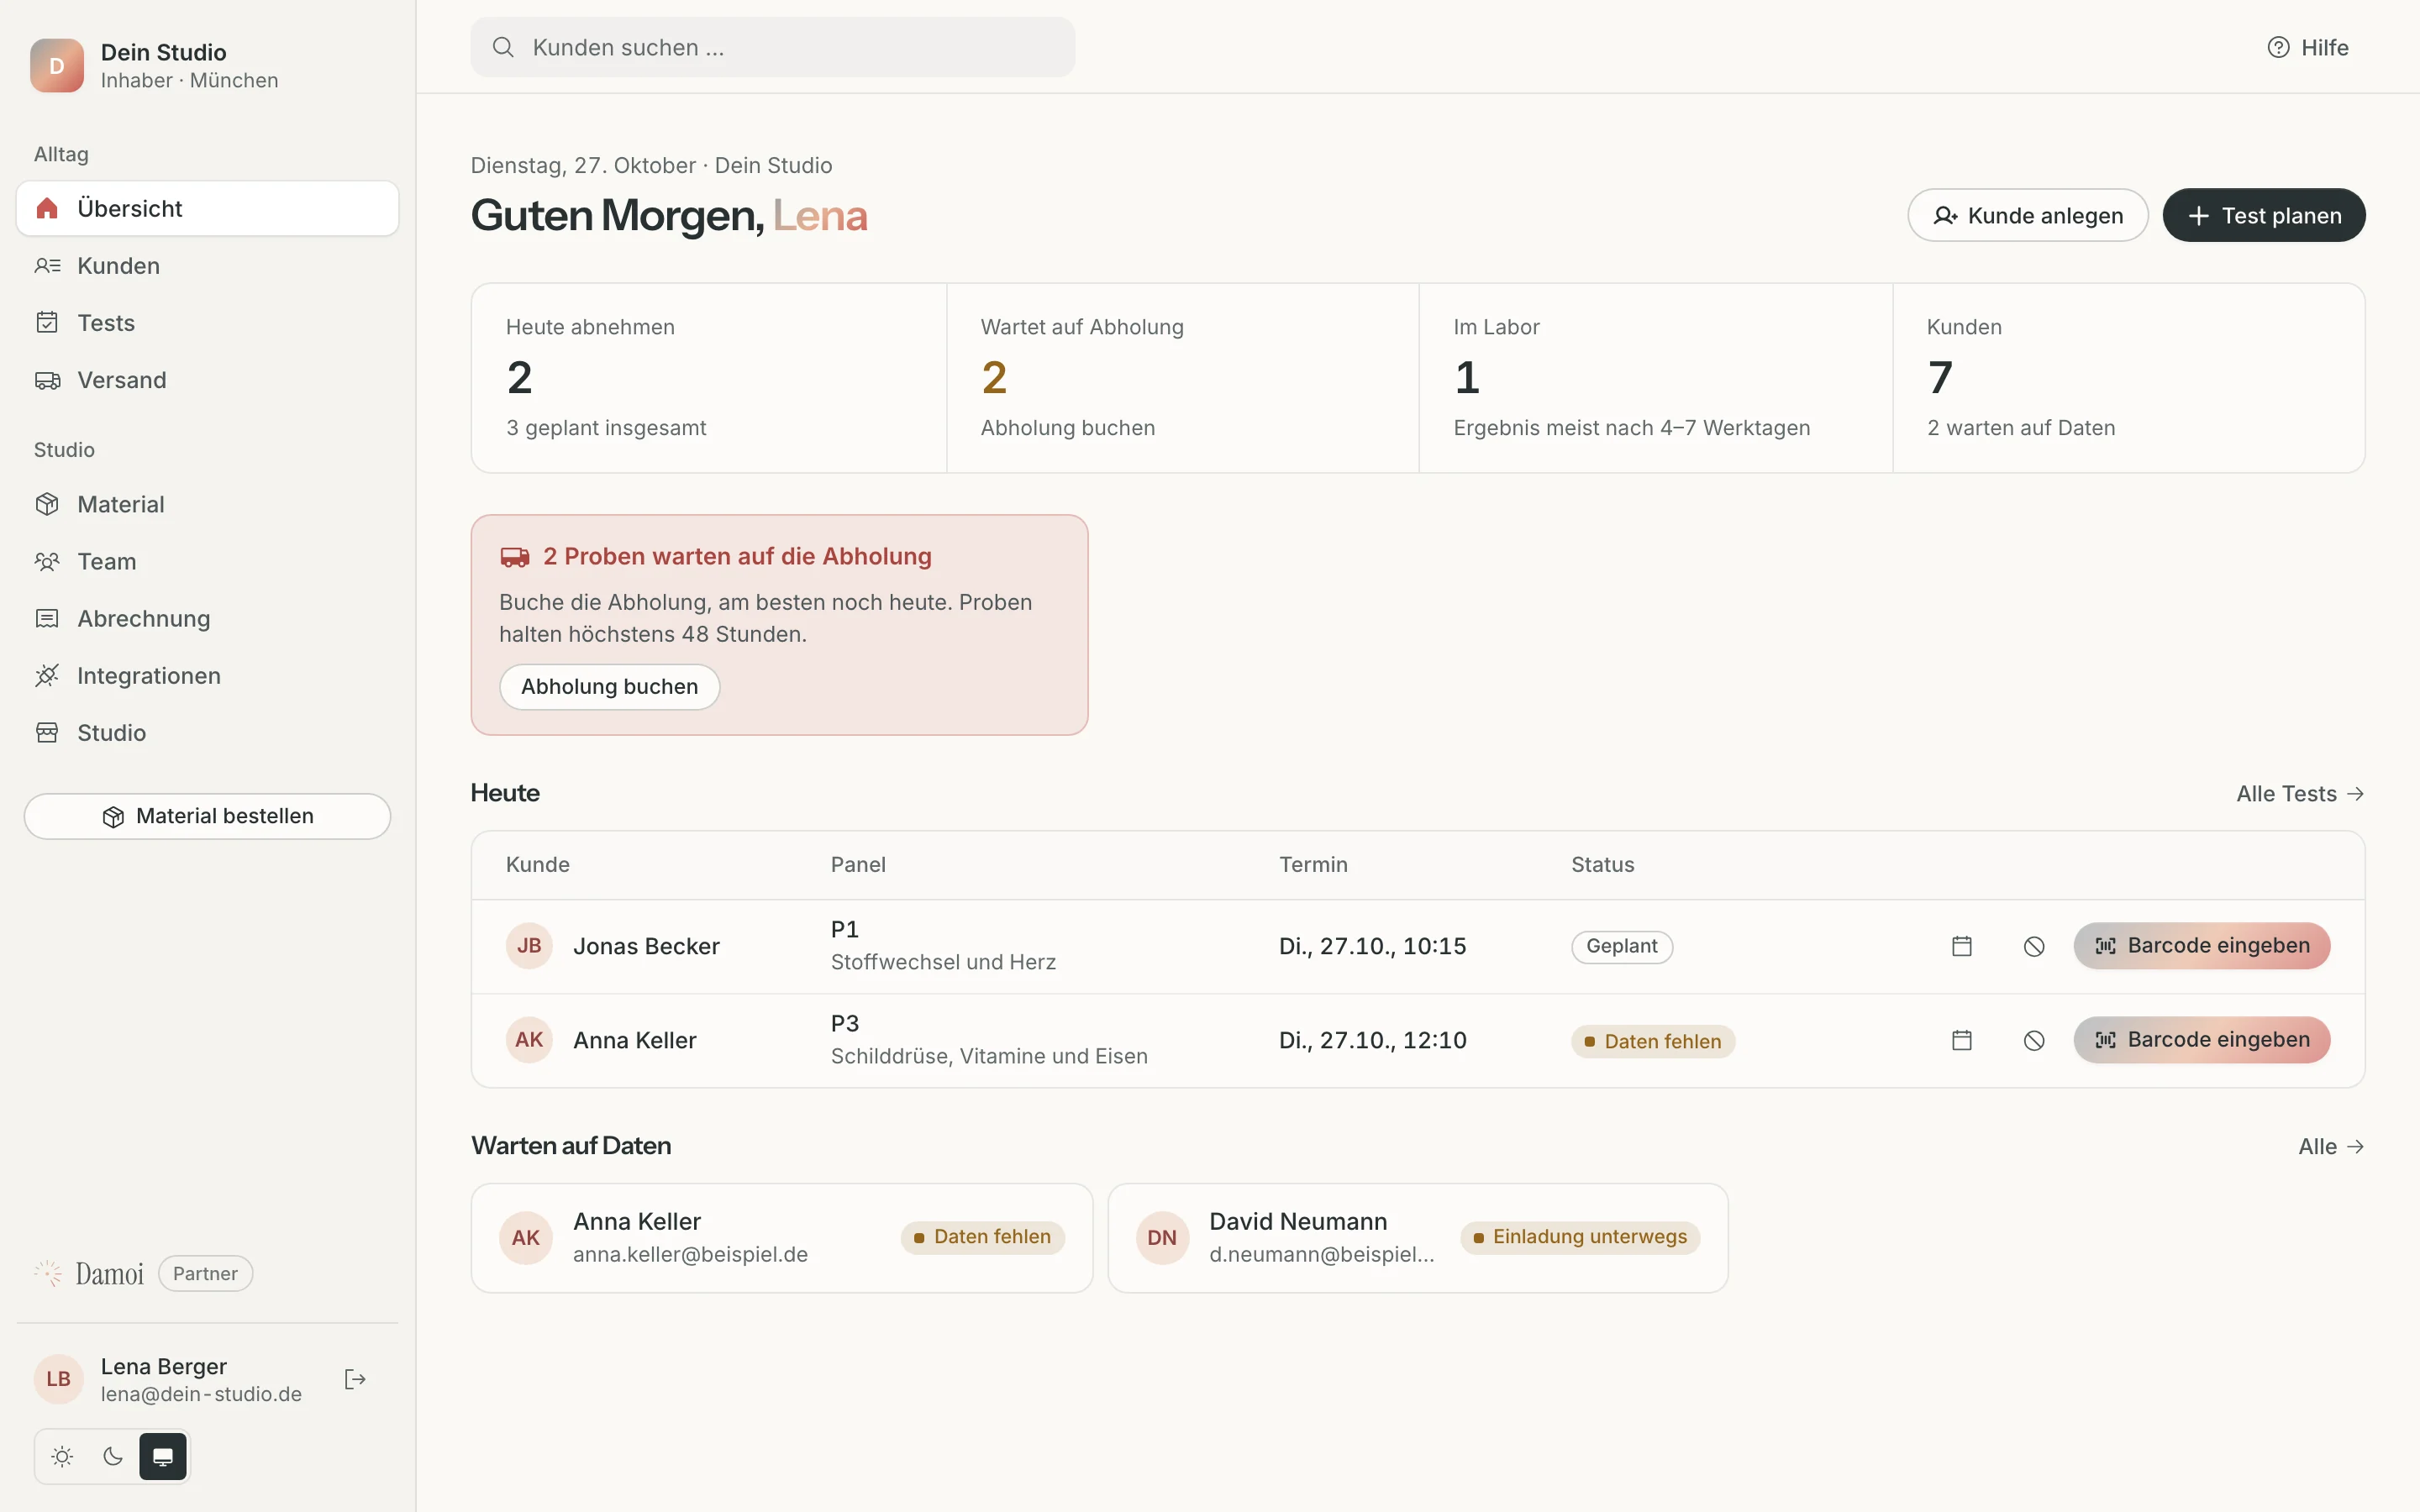Open Studio settings entry in sidebar
Screen dimensions: 2420x1512
click(x=207, y=732)
